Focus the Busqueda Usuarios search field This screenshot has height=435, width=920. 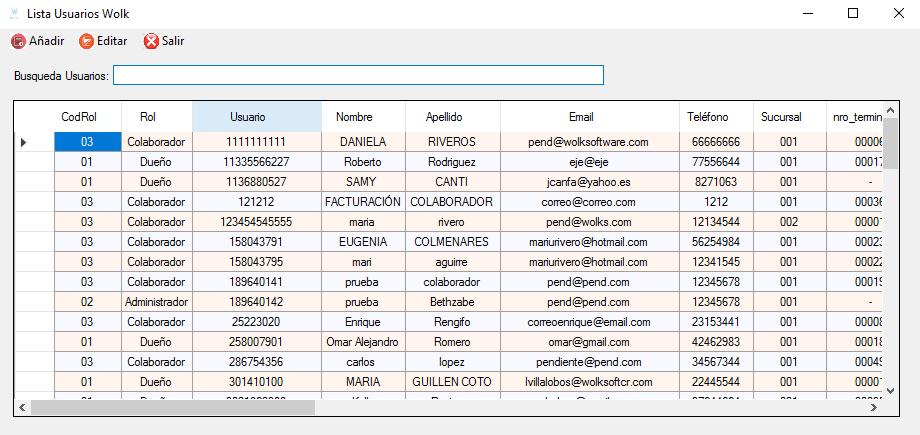point(358,75)
